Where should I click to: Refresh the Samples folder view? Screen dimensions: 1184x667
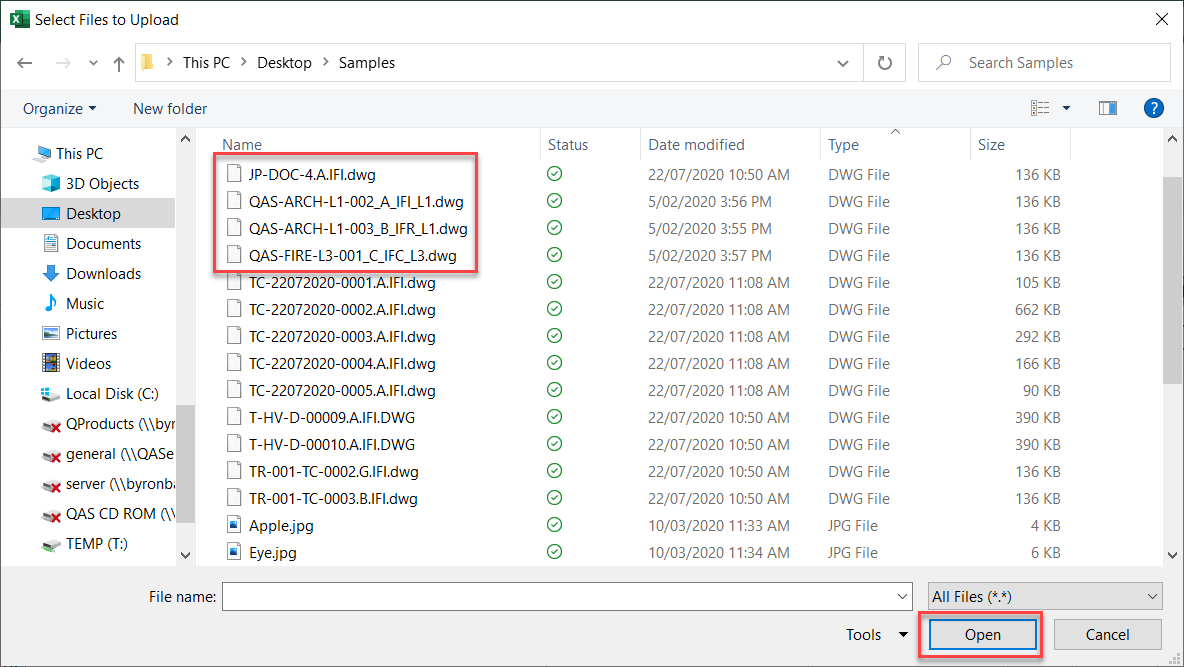pyautogui.click(x=884, y=63)
